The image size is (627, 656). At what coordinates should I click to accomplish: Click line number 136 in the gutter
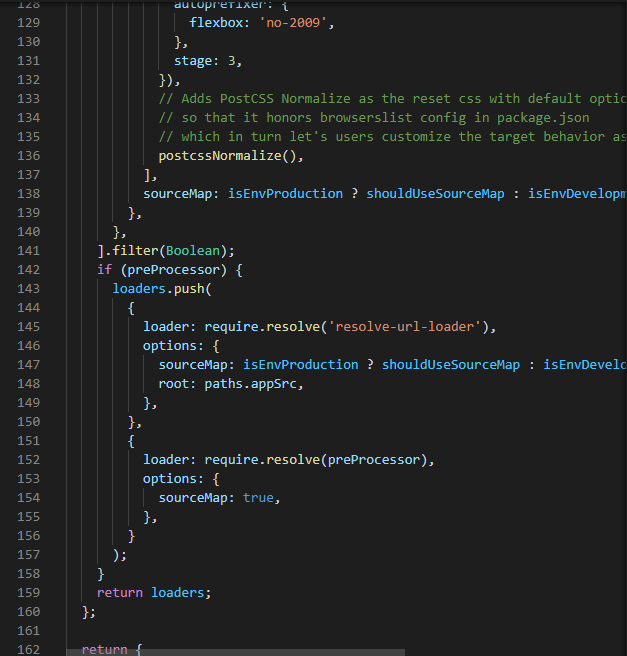[28, 156]
